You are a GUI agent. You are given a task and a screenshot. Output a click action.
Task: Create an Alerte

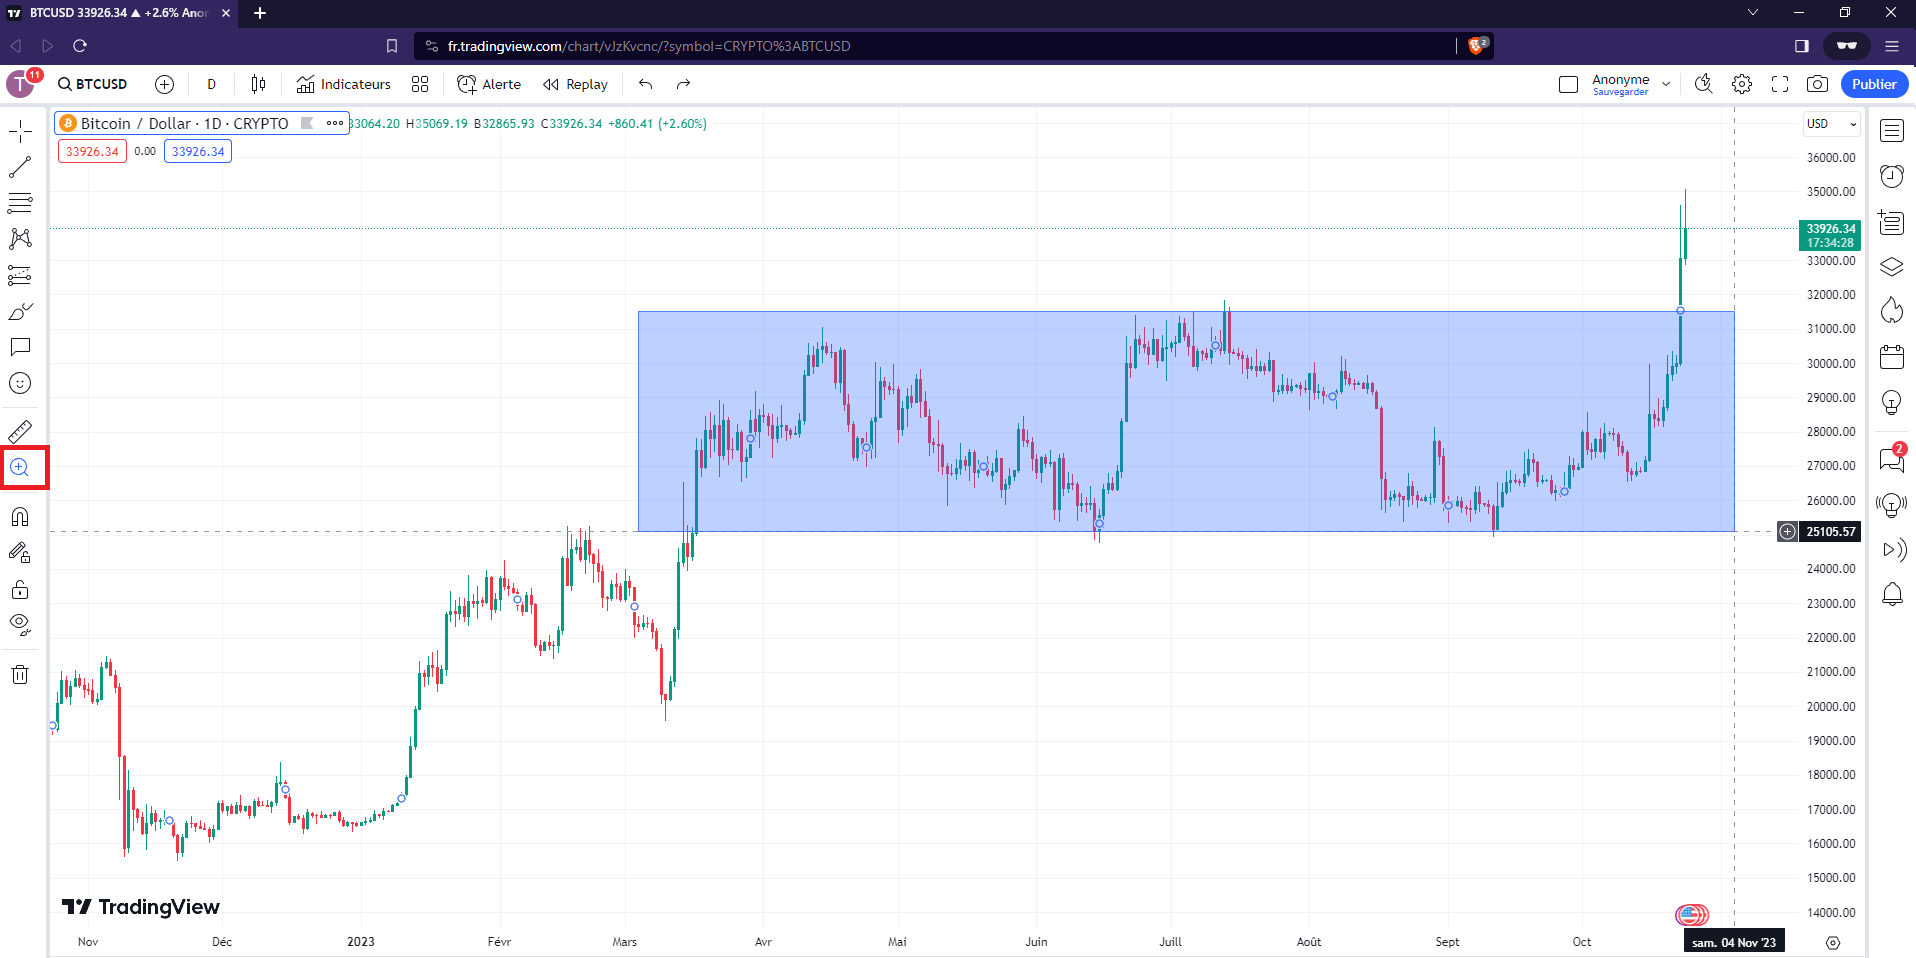tap(489, 84)
